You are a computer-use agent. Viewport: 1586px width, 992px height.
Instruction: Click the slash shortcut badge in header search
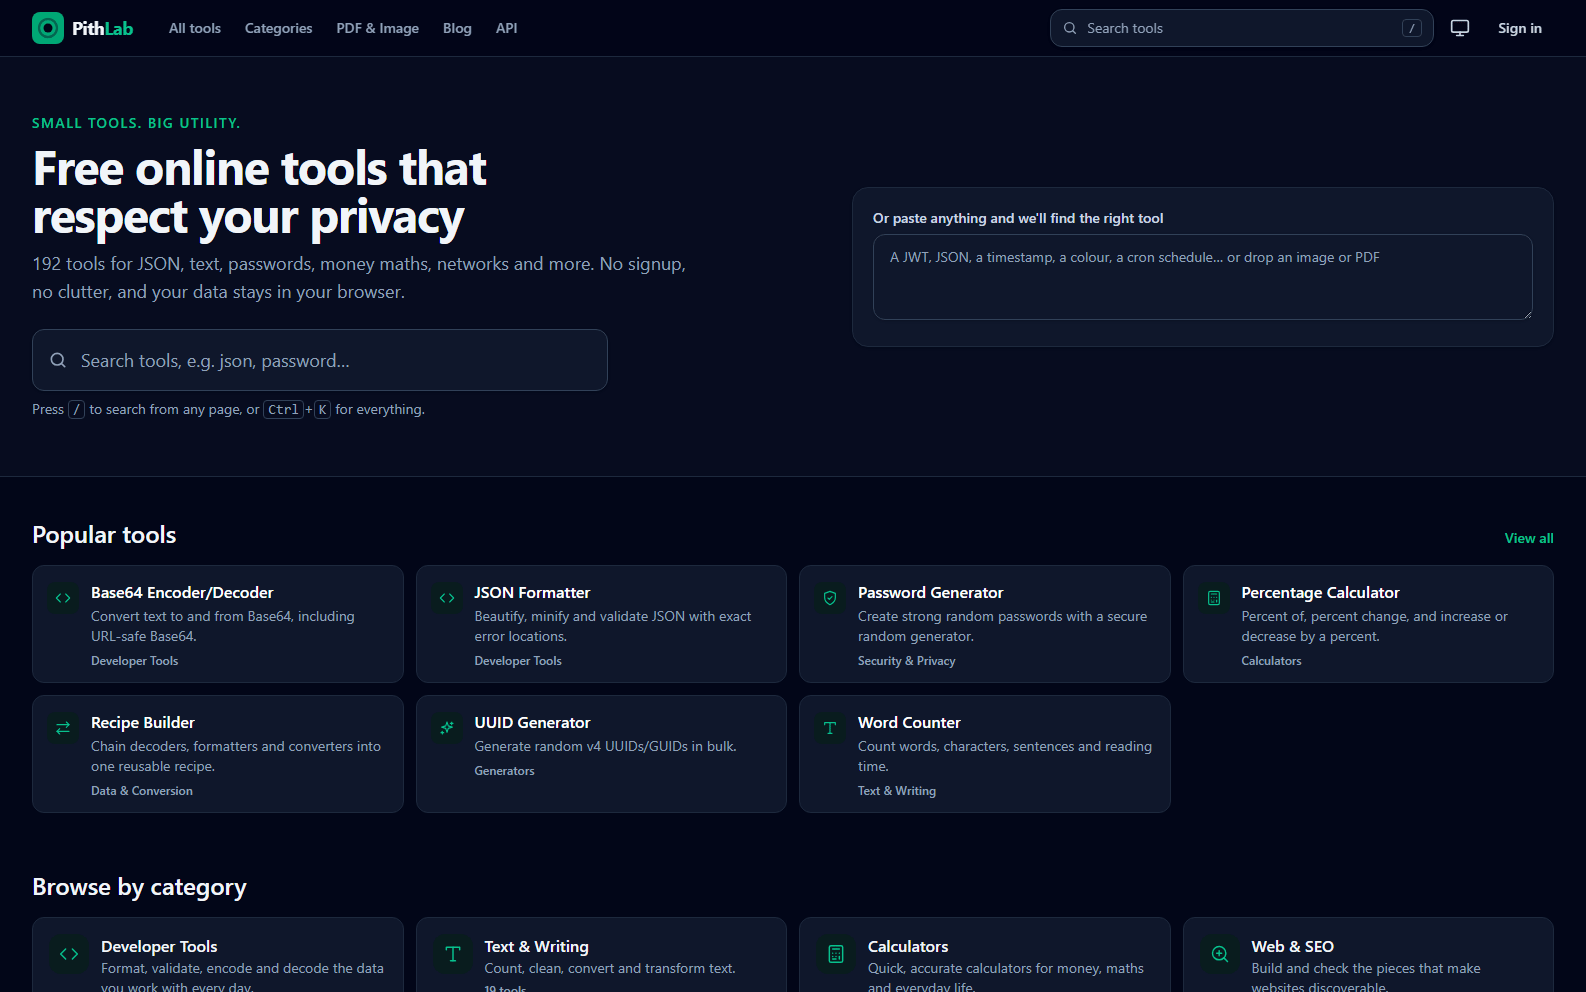[1412, 28]
